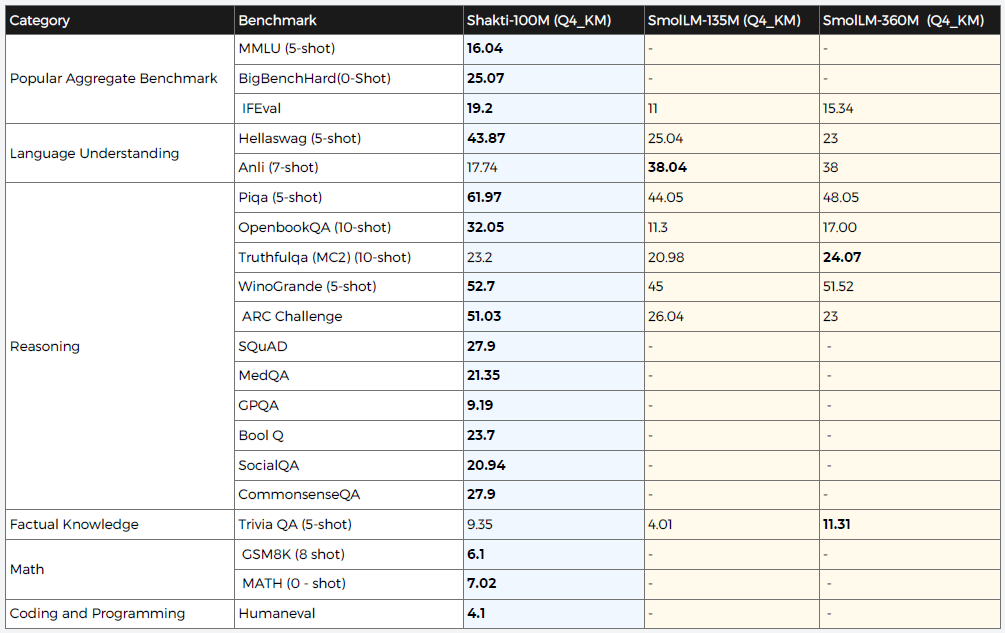This screenshot has width=1005, height=633.
Task: Select the Coding and Programming cell
Action: pos(97,613)
